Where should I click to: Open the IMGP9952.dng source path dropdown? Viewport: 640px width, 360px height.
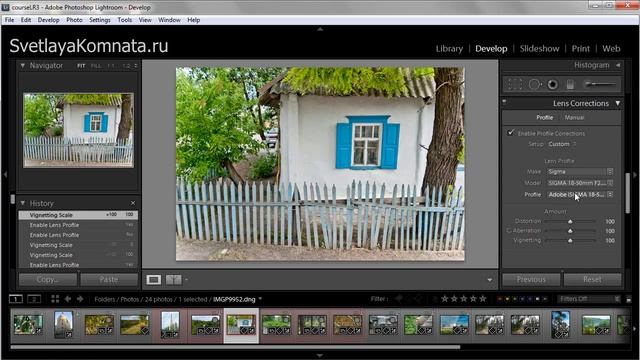tap(260, 299)
